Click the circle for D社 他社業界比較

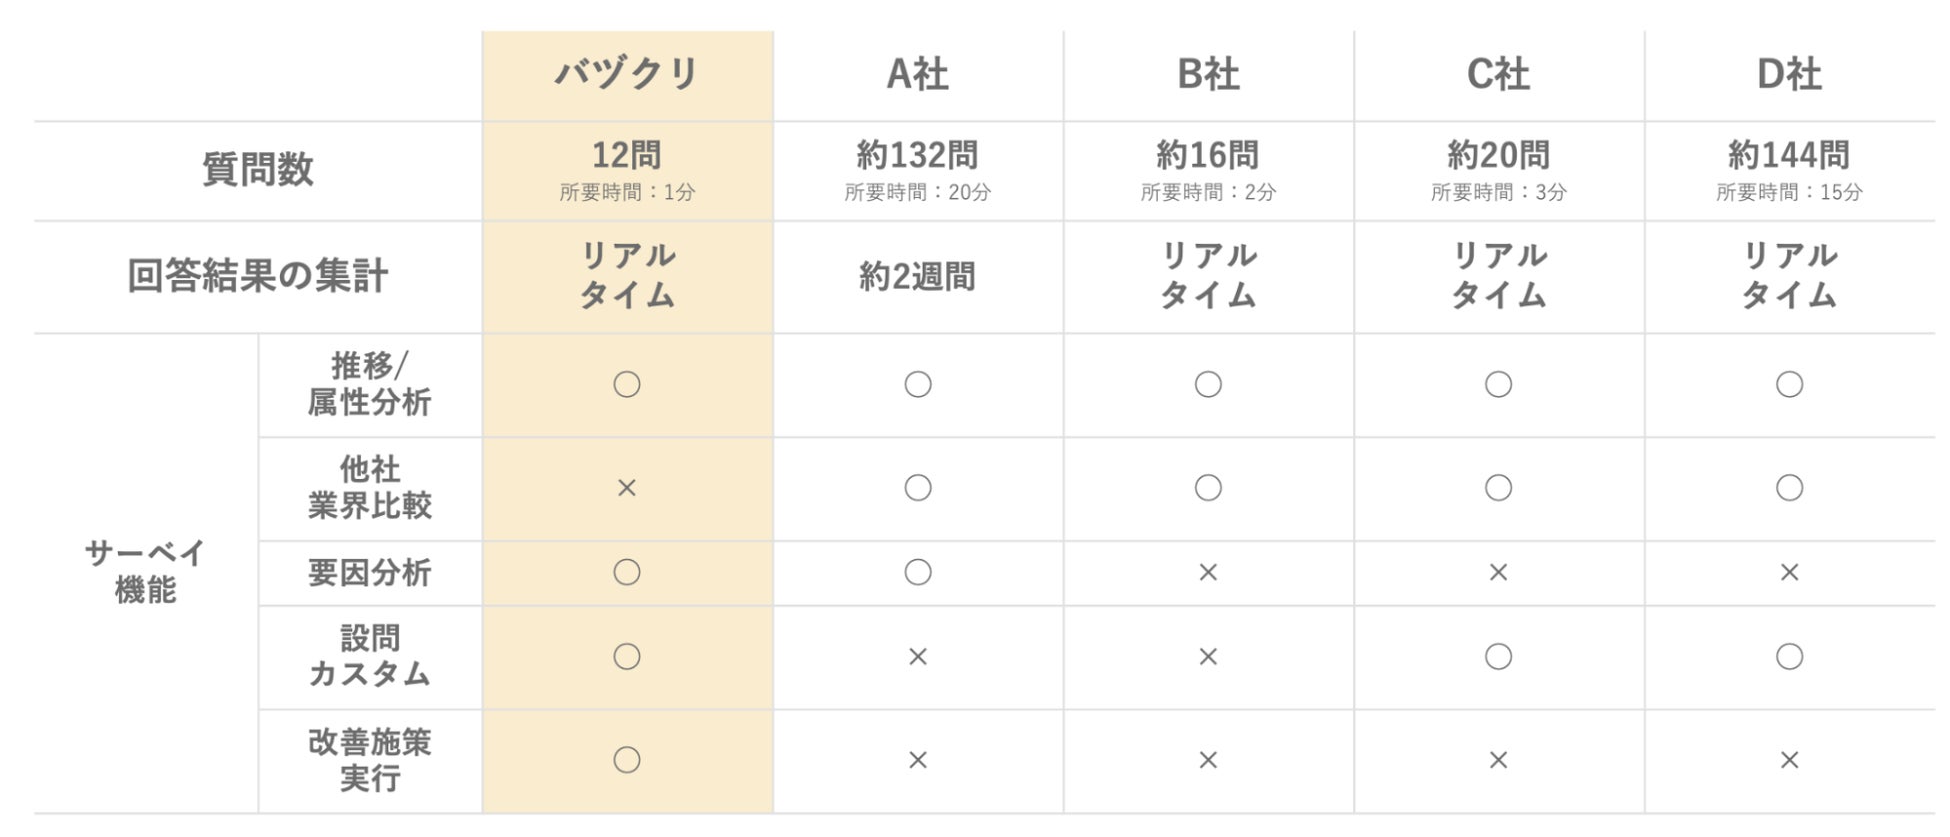1789,488
